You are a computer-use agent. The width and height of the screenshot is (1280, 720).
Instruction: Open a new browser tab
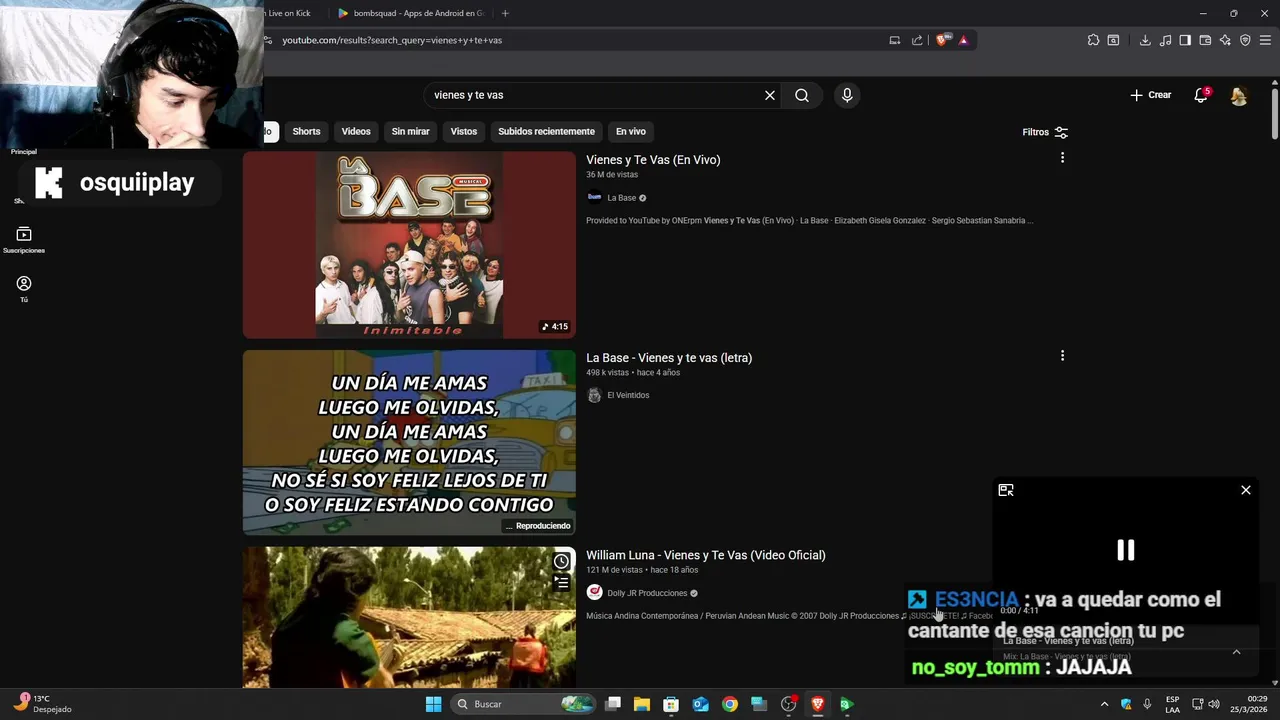505,13
